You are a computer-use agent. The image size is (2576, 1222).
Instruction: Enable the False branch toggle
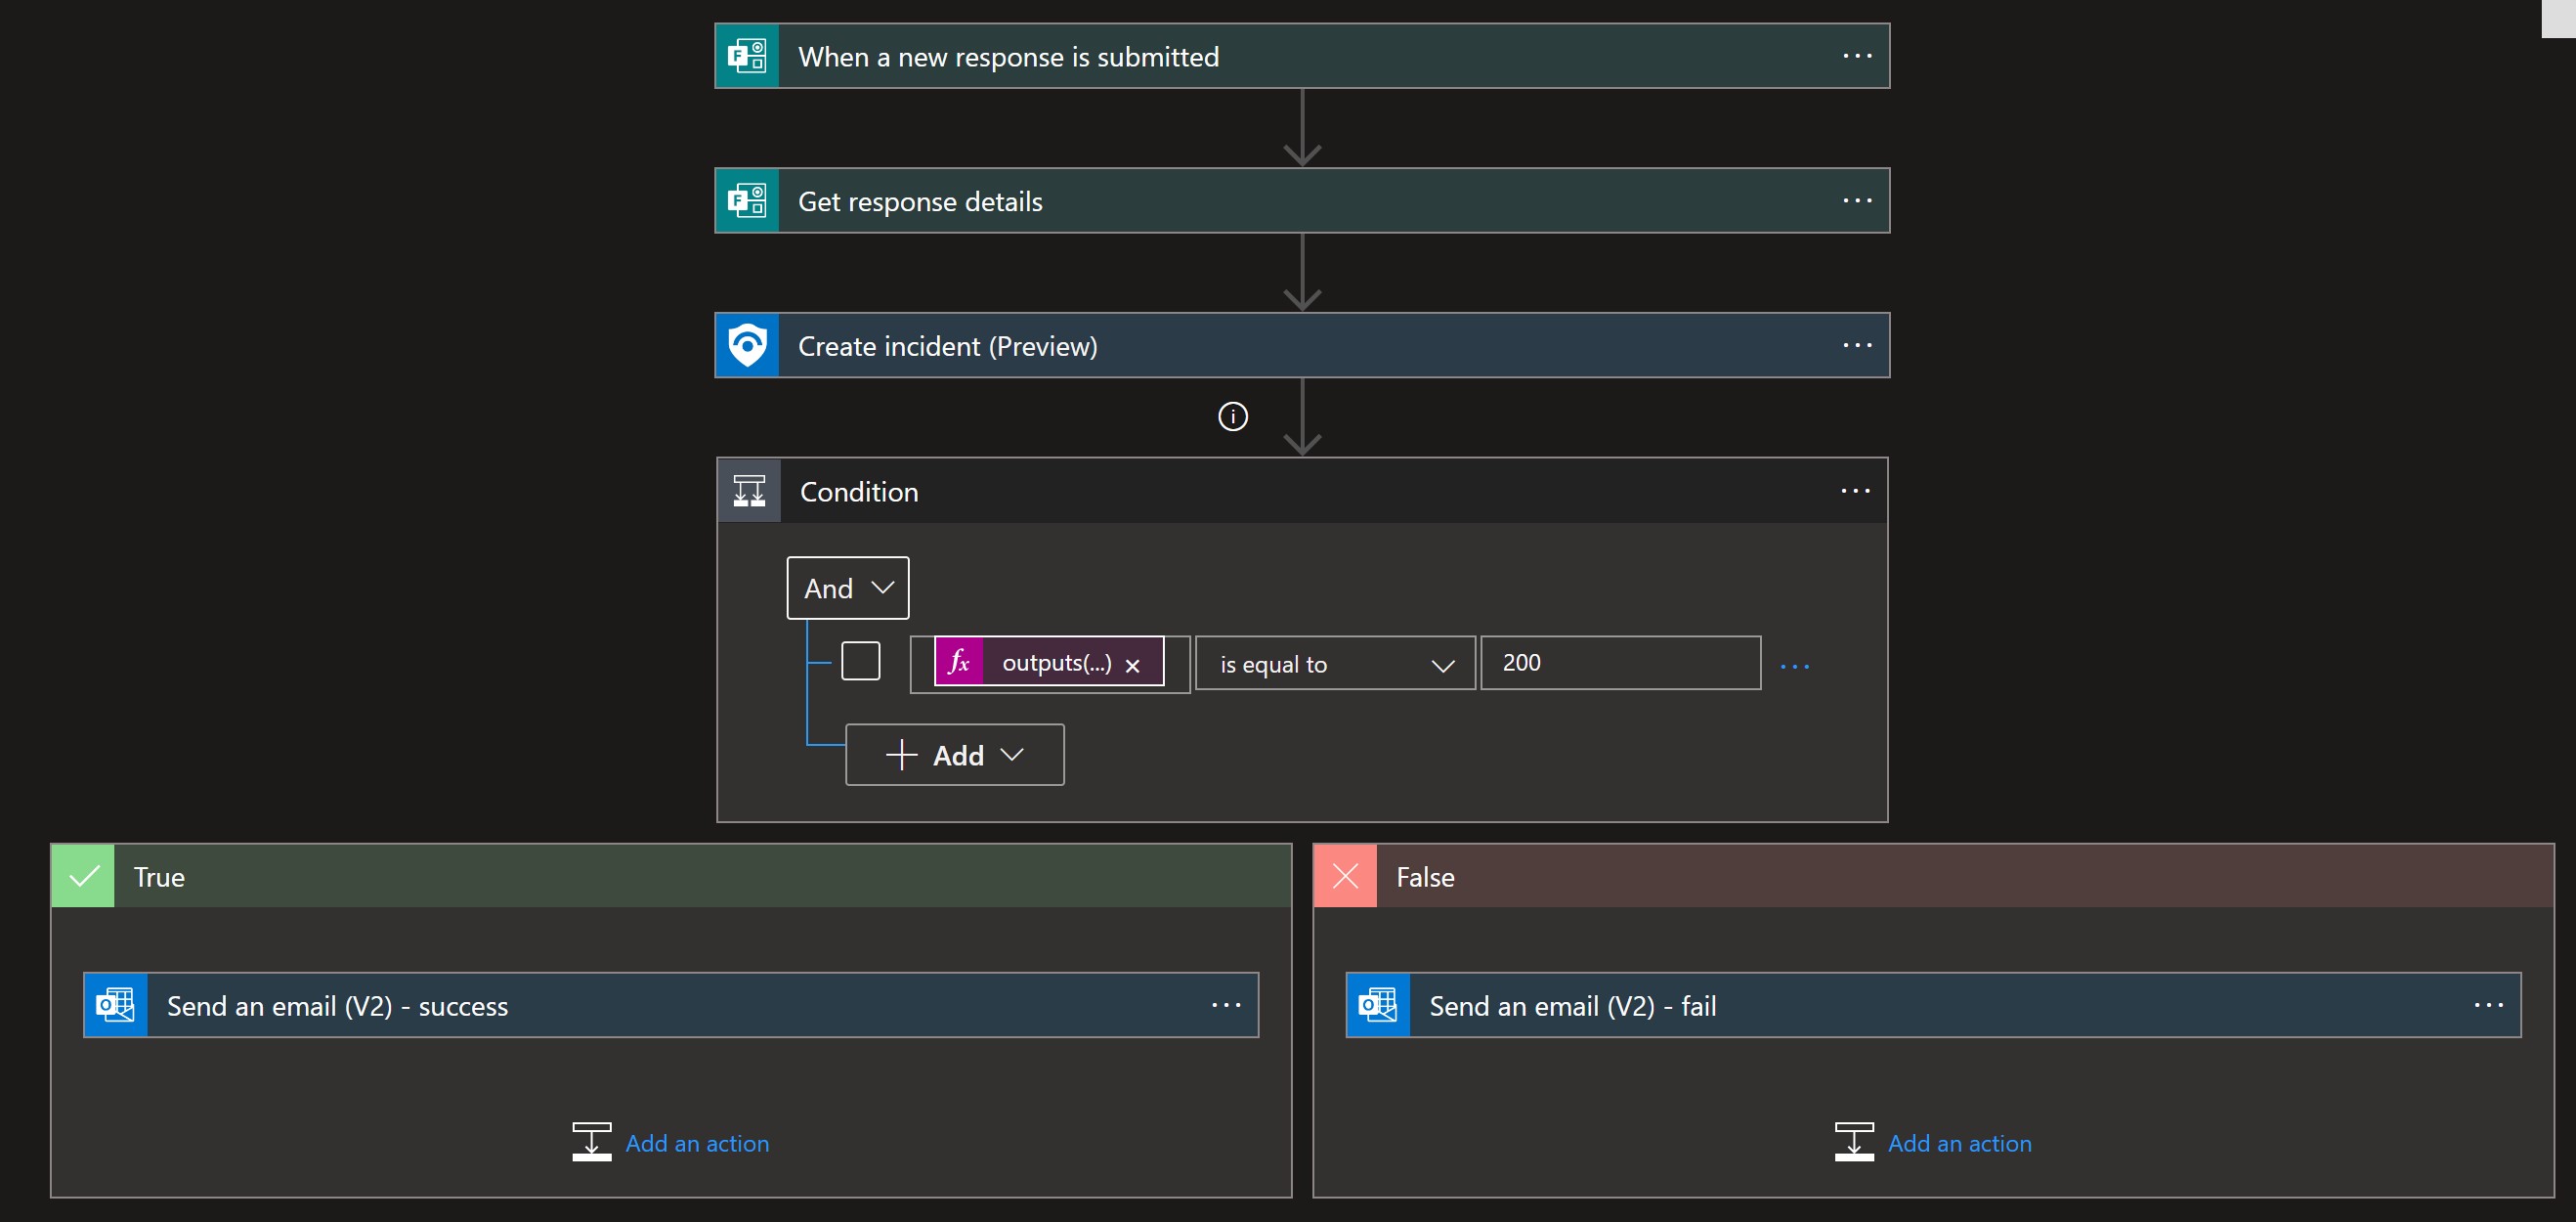tap(1348, 875)
